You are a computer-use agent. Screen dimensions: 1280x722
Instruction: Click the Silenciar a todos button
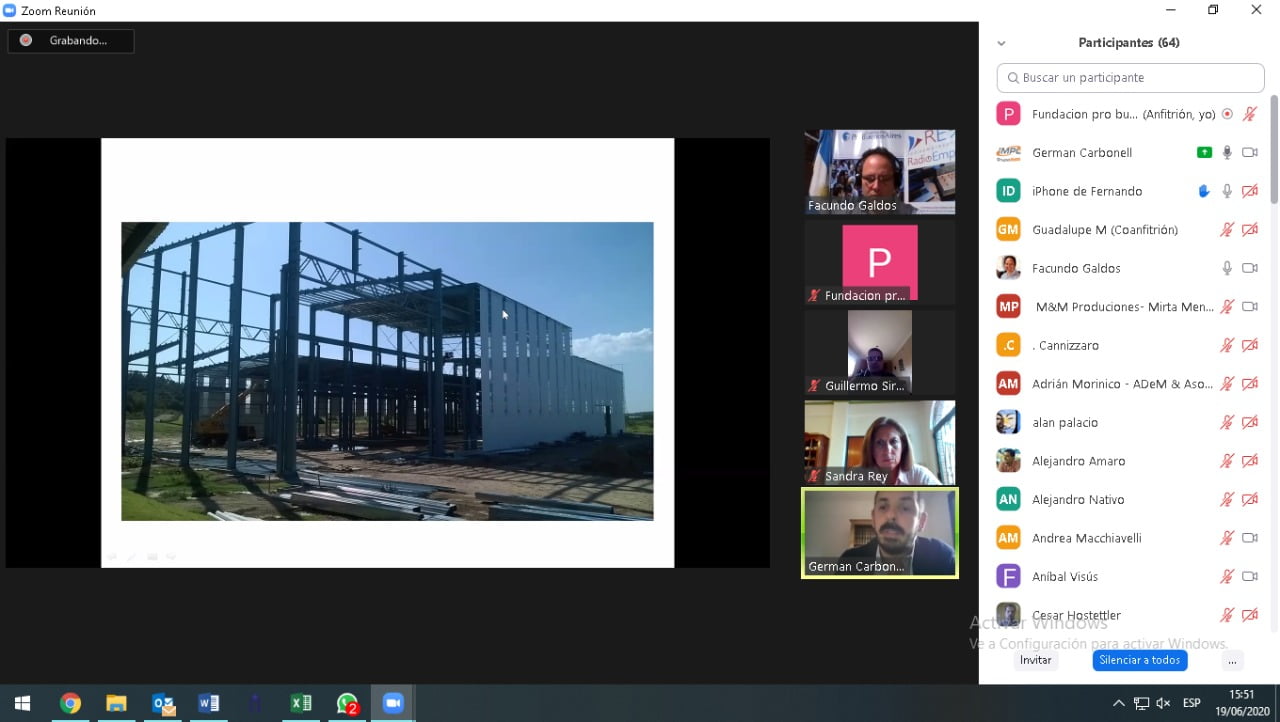(1139, 660)
